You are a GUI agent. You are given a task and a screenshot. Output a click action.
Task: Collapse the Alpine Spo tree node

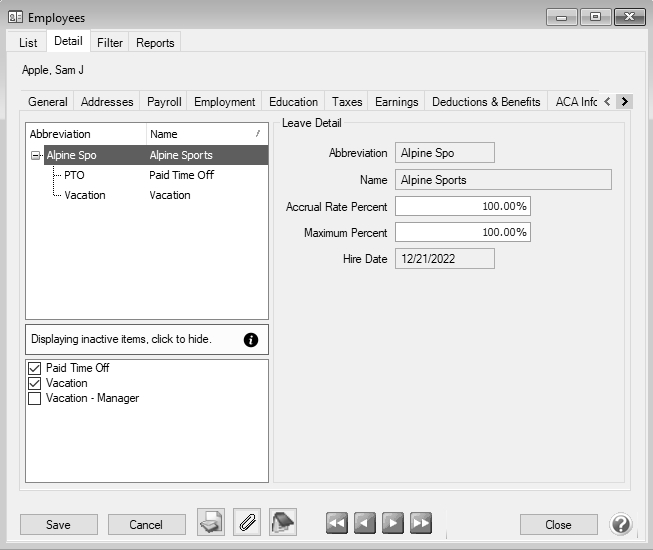pos(36,155)
